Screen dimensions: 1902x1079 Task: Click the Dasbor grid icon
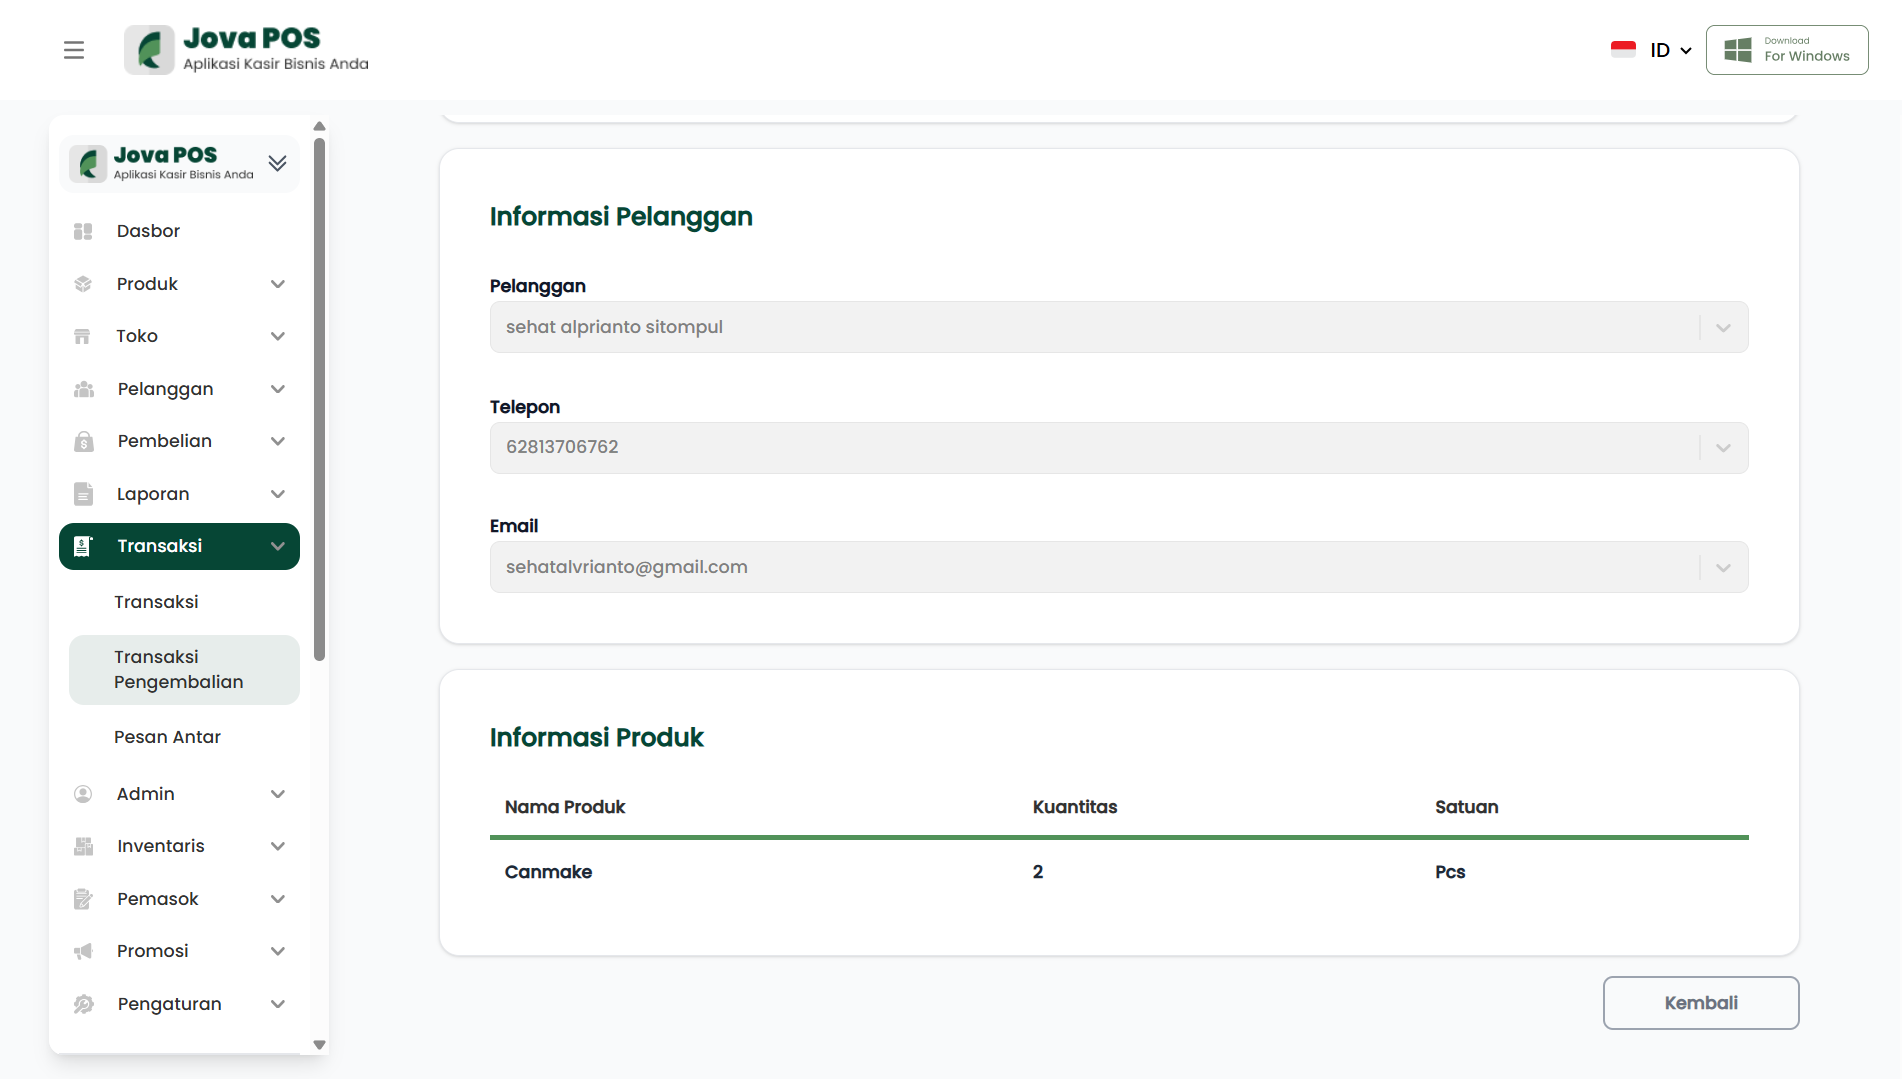tap(83, 231)
